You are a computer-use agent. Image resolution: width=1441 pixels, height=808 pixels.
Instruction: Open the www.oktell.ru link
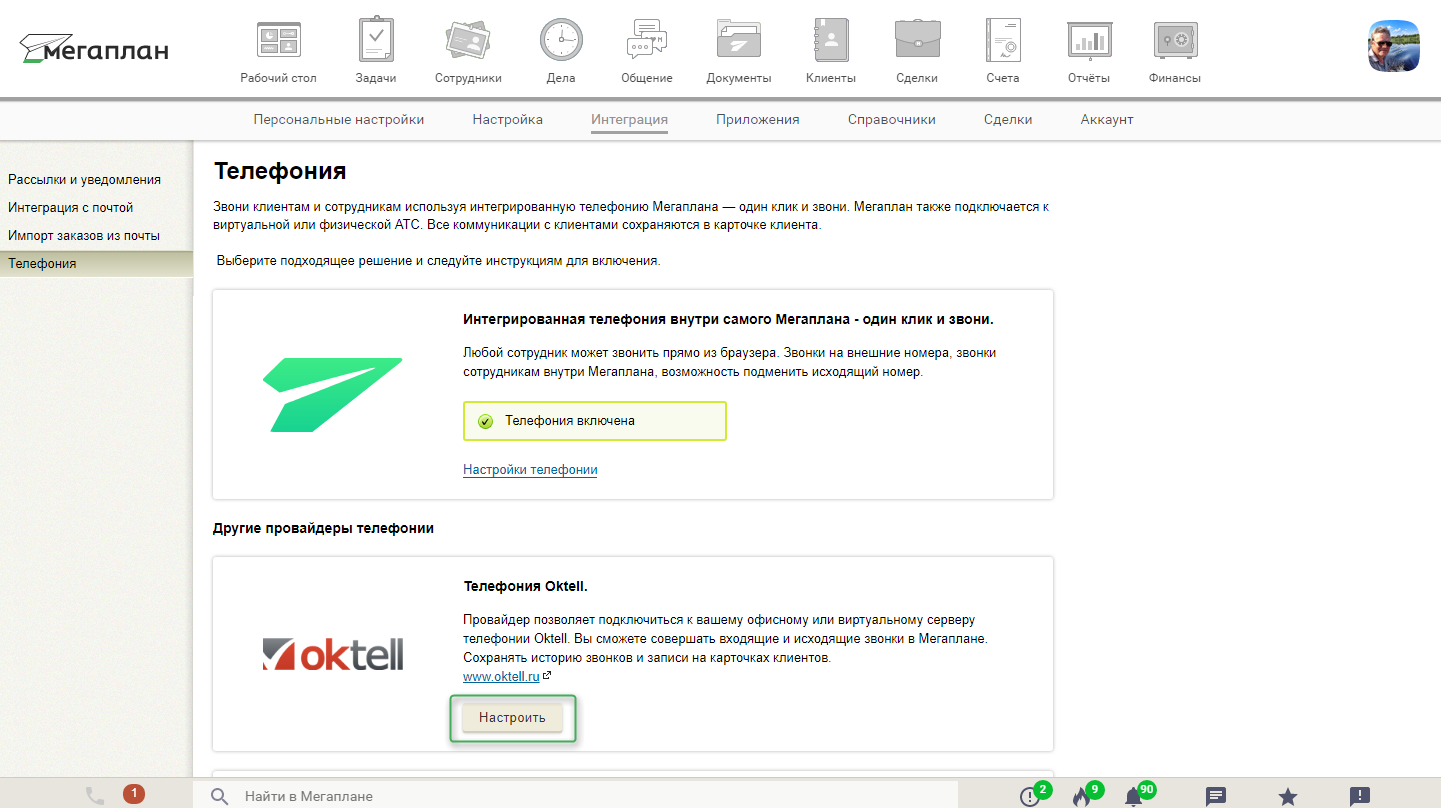(x=501, y=677)
